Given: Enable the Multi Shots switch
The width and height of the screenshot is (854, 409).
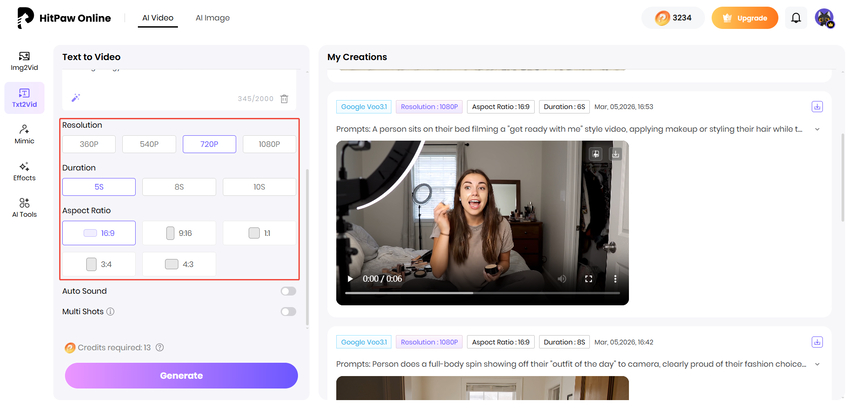Looking at the screenshot, I should point(288,311).
